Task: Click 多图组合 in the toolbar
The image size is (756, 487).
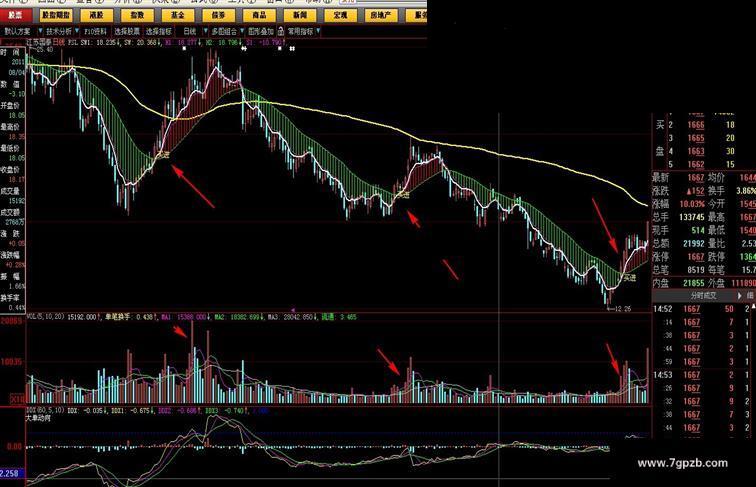Action: click(x=224, y=31)
